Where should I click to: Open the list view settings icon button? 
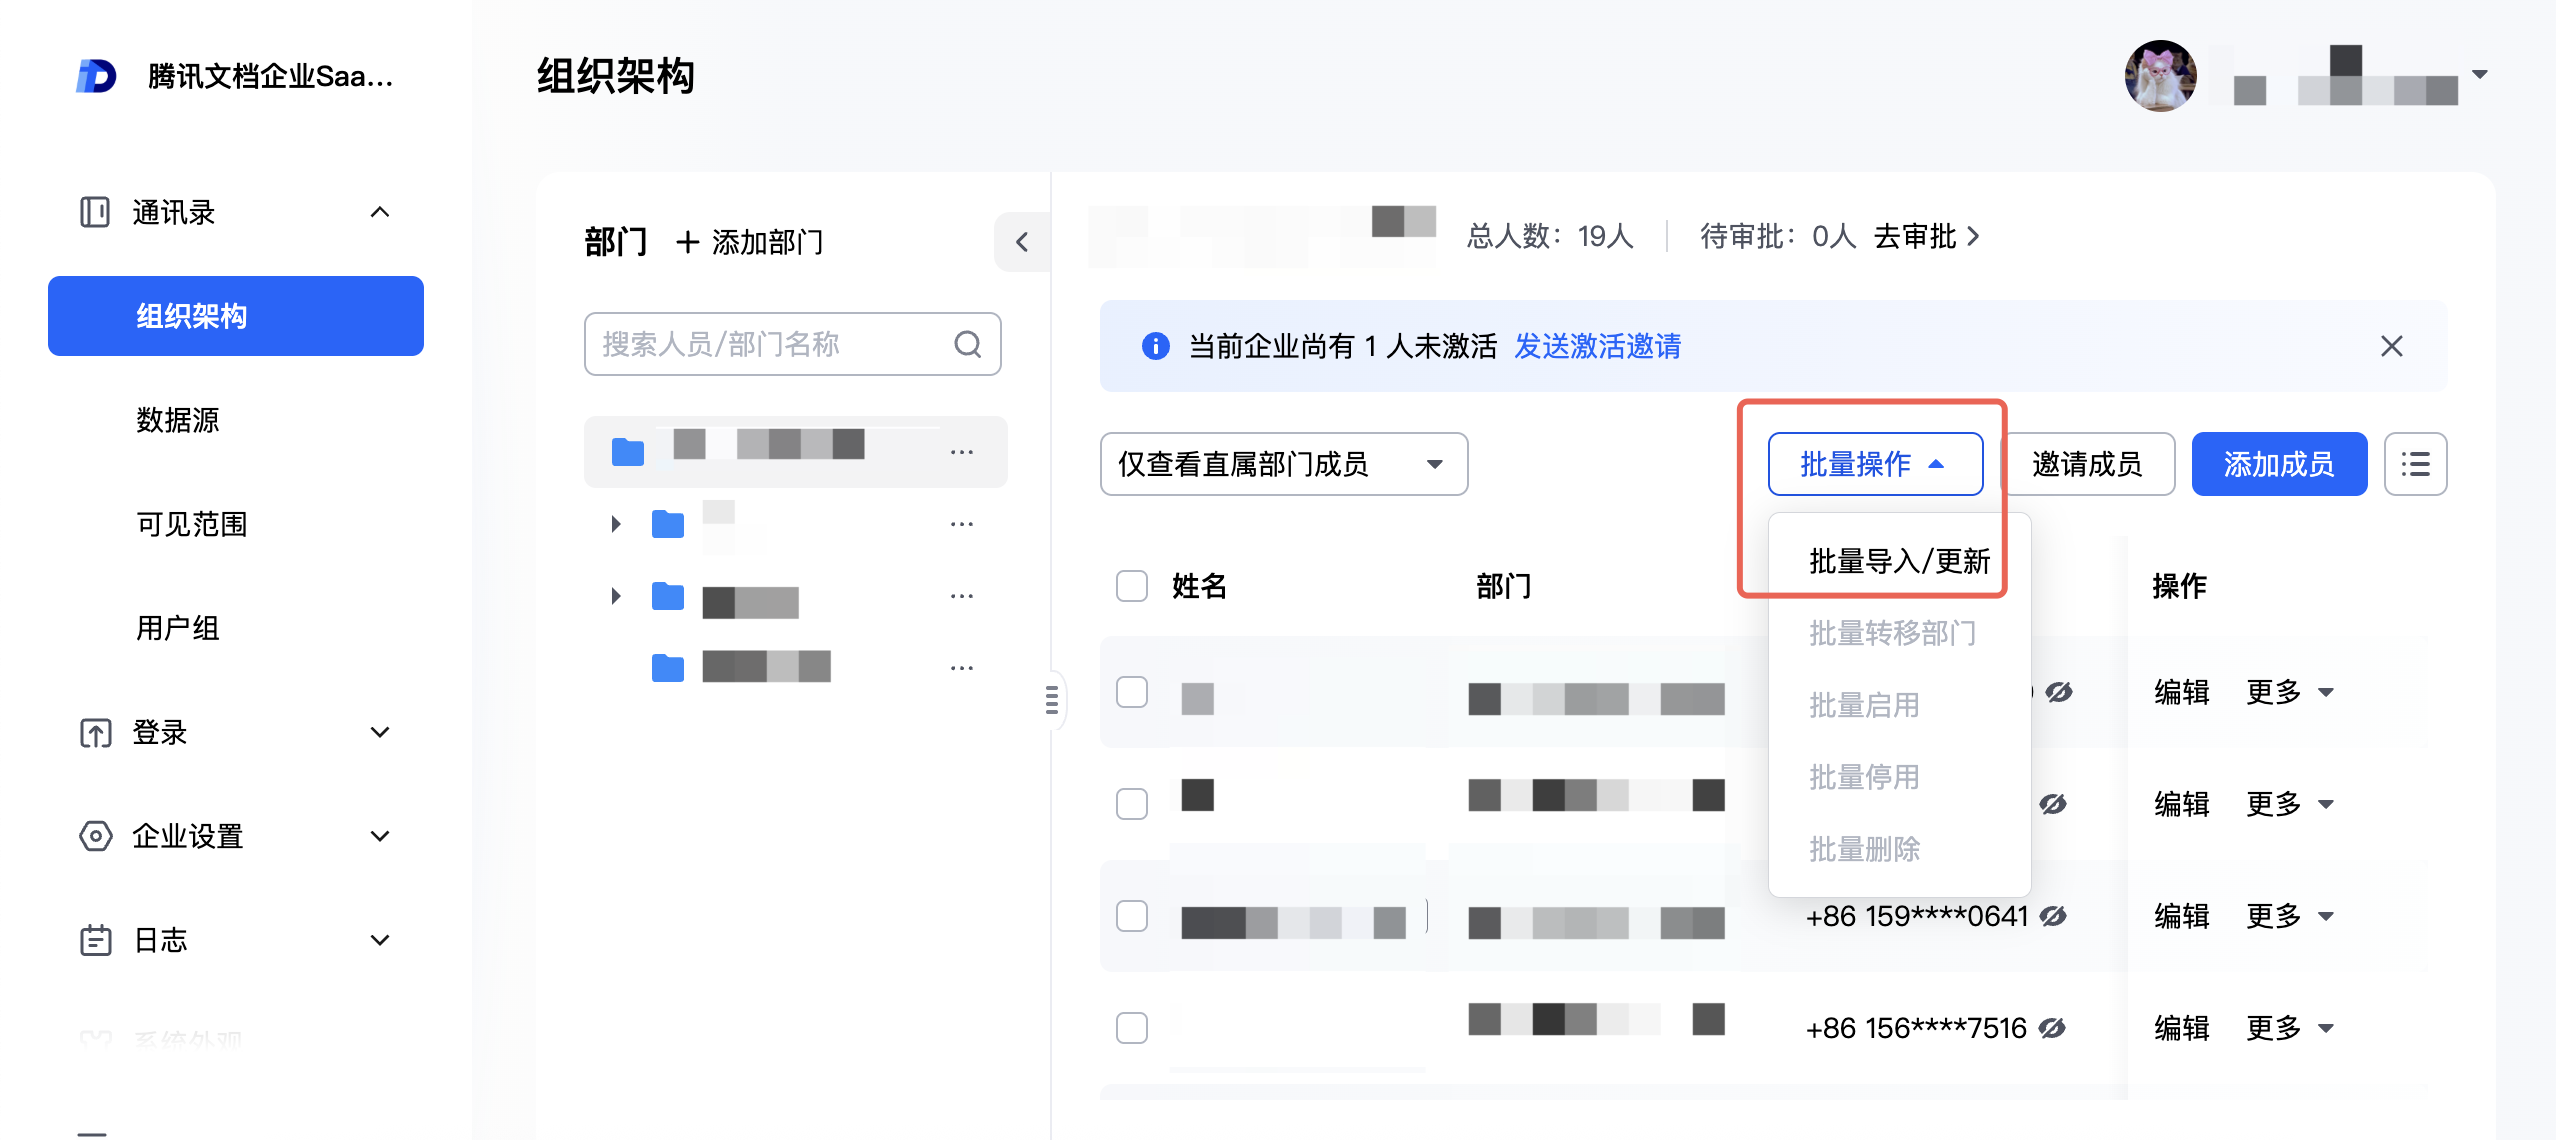point(2415,464)
